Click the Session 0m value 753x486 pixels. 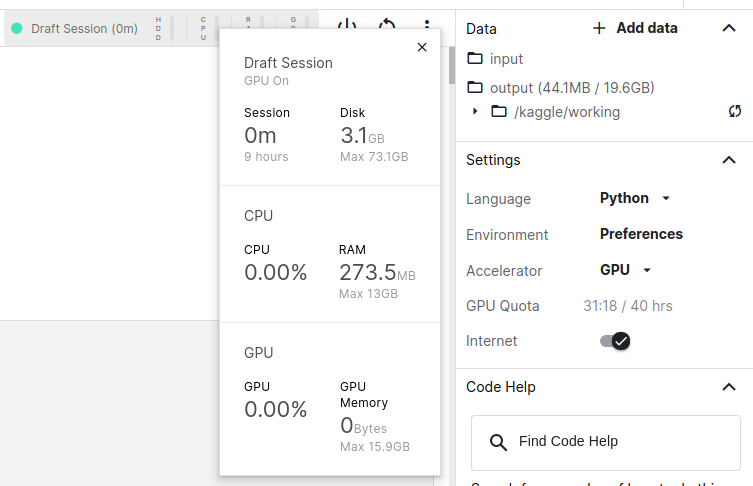click(260, 135)
